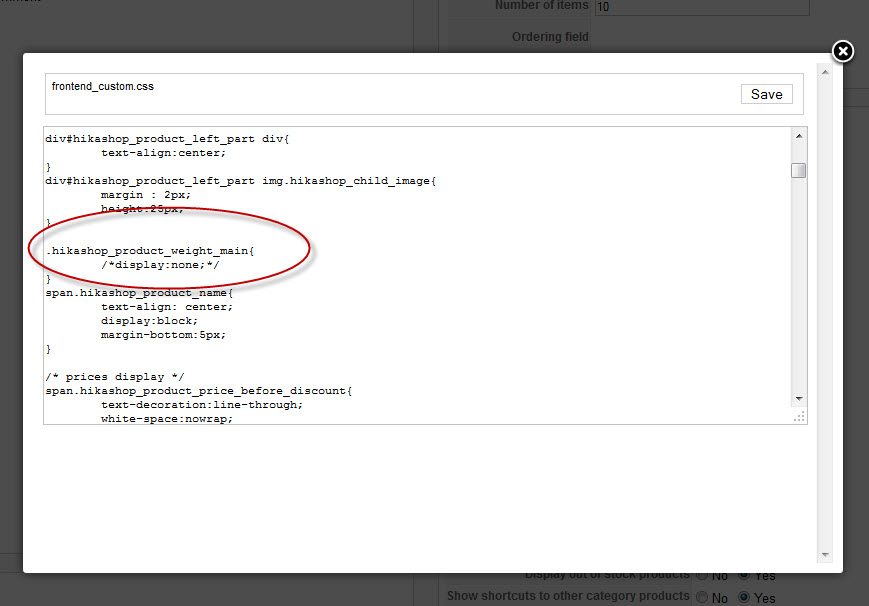Image resolution: width=869 pixels, height=606 pixels.
Task: Click the textarea scrollbar thumb
Action: tap(799, 170)
